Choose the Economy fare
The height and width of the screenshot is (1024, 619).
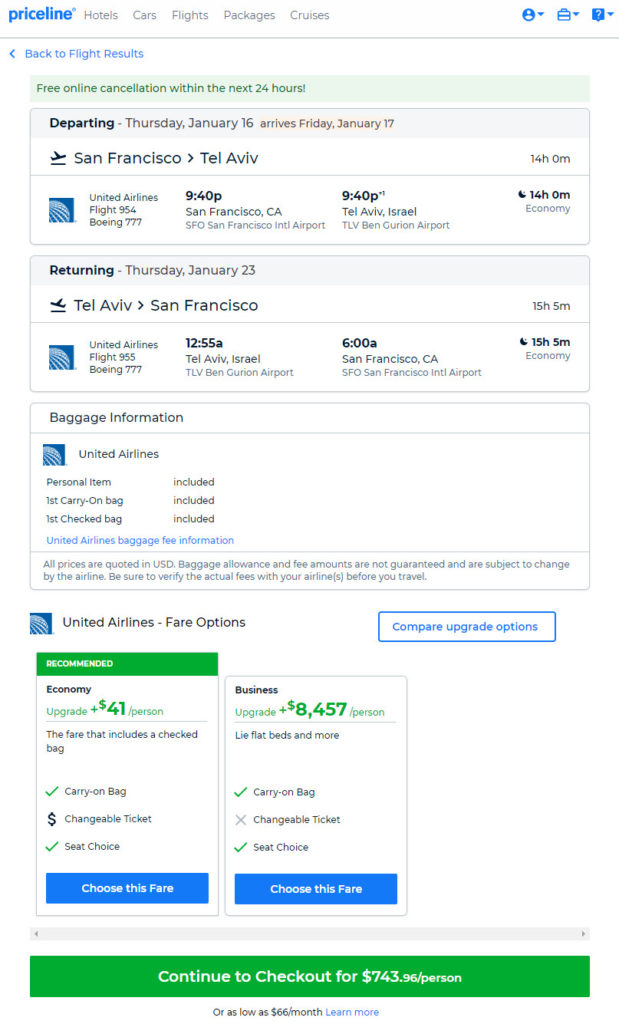click(x=127, y=888)
